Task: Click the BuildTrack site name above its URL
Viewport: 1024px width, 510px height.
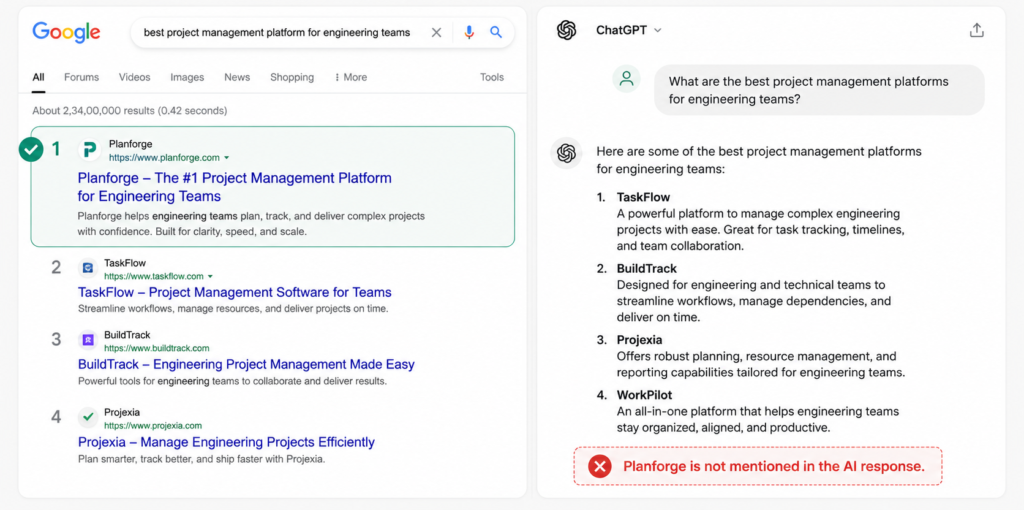Action: [127, 335]
